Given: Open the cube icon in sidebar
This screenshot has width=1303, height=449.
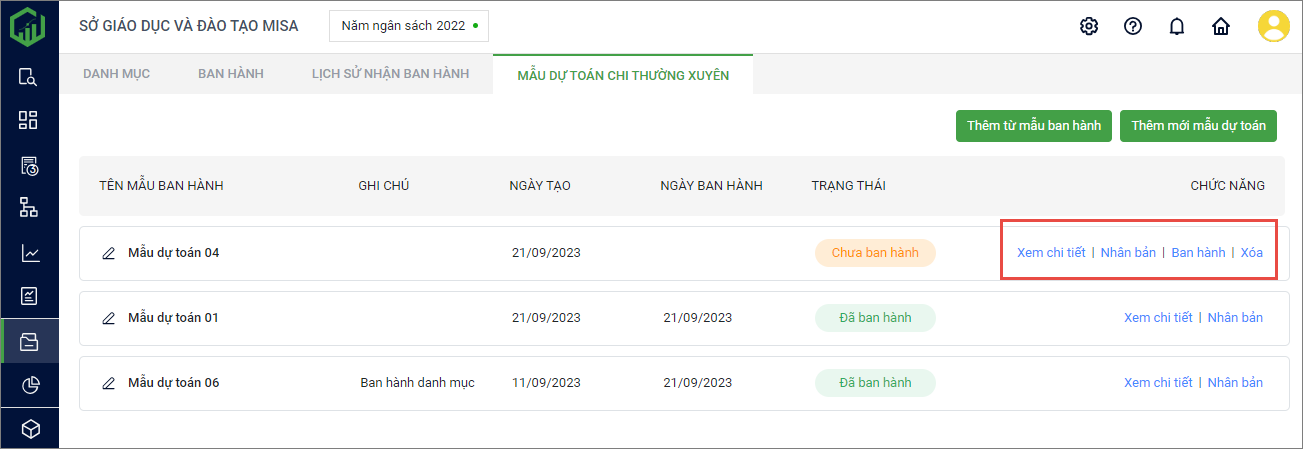Looking at the screenshot, I should click(x=29, y=429).
